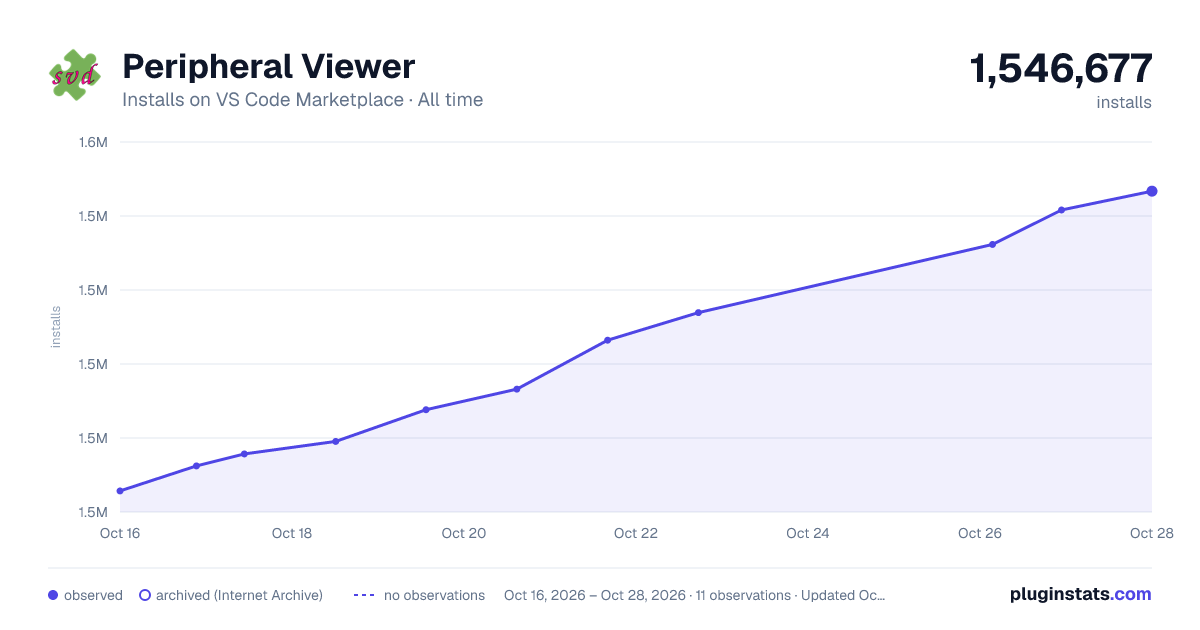Click the 'archived (Internet Archive)' legend label
Image resolution: width=1200 pixels, height=630 pixels.
pyautogui.click(x=239, y=595)
